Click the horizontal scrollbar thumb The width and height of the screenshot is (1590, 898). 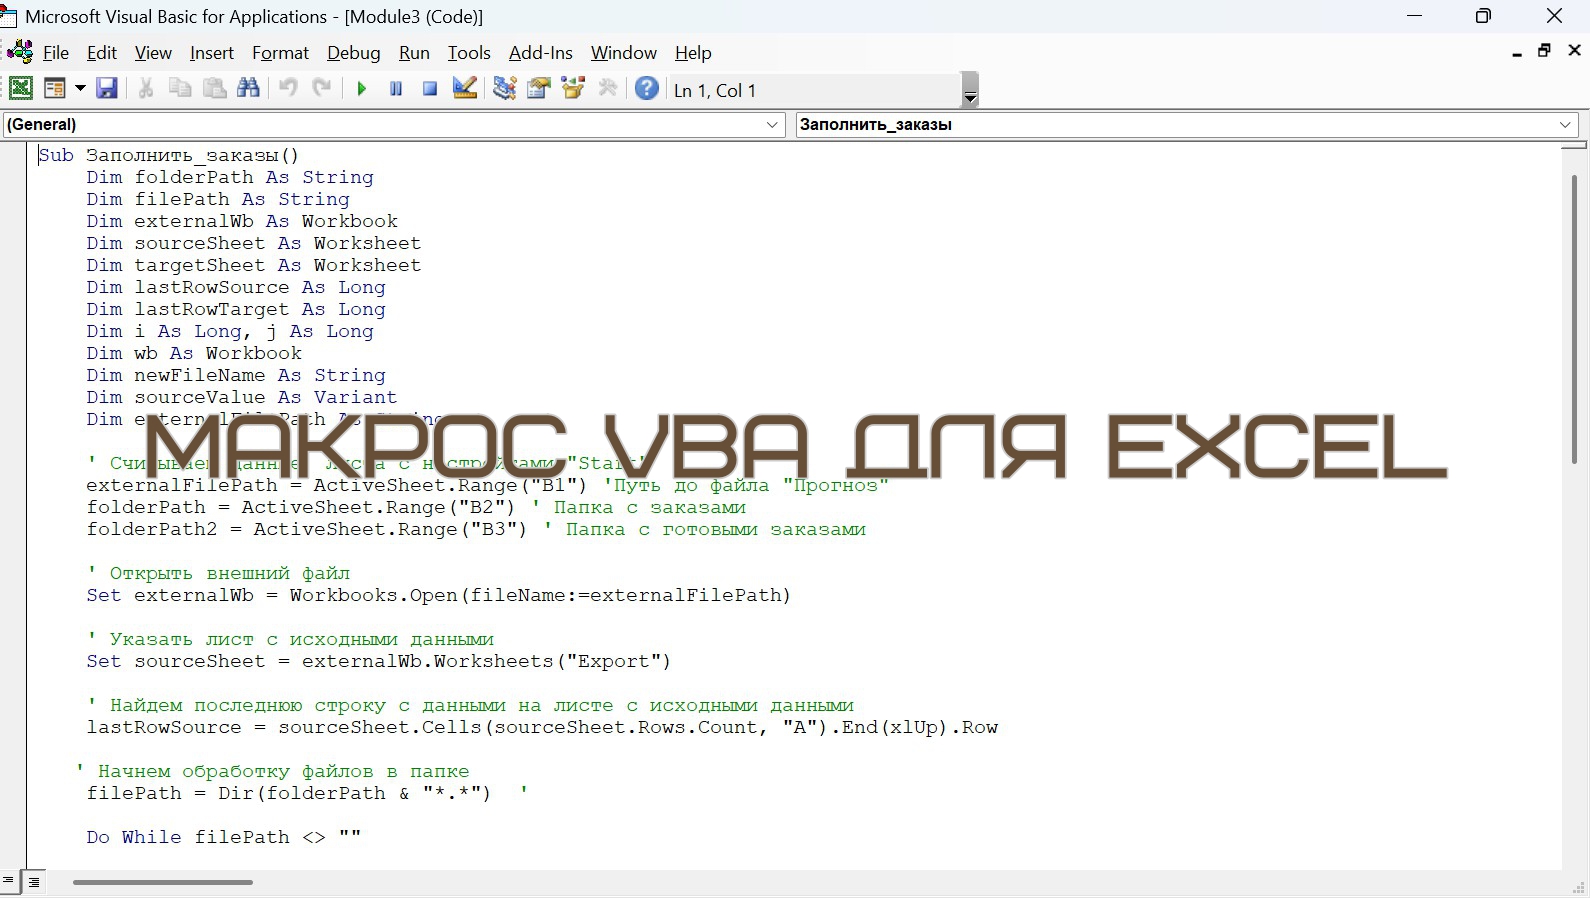[162, 882]
